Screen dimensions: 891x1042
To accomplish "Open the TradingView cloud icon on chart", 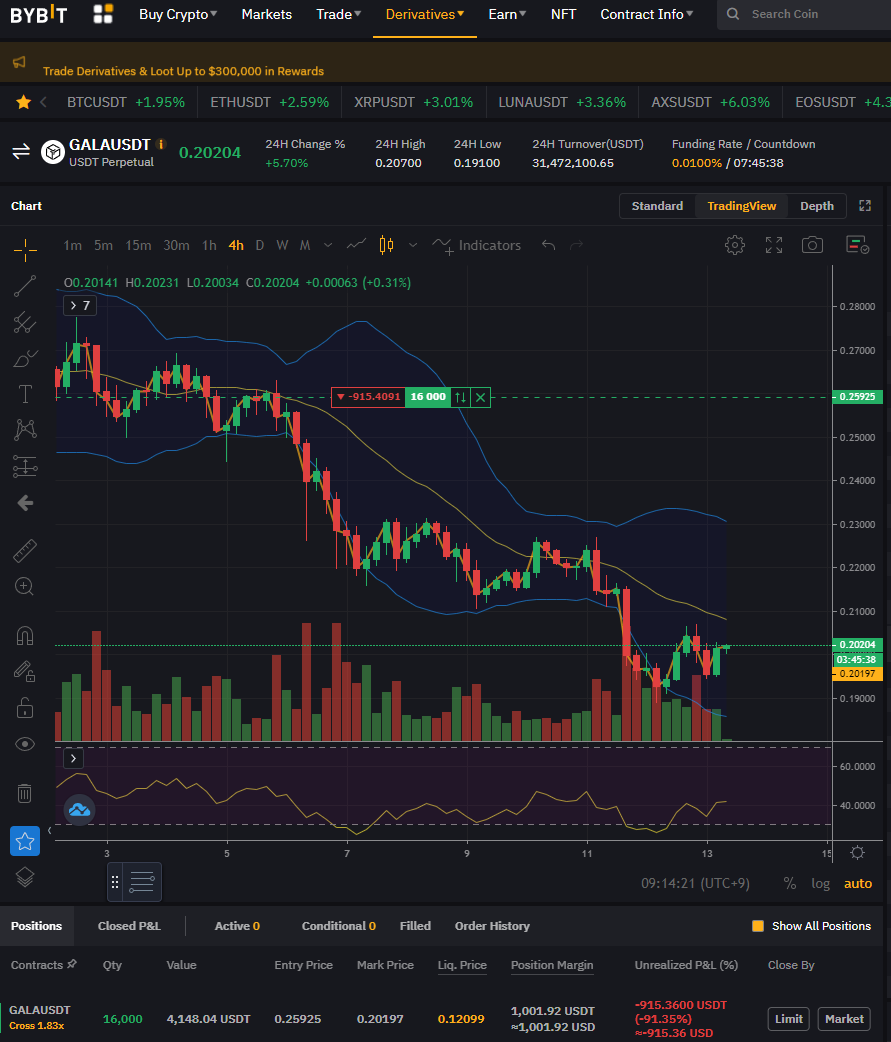I will pyautogui.click(x=79, y=810).
